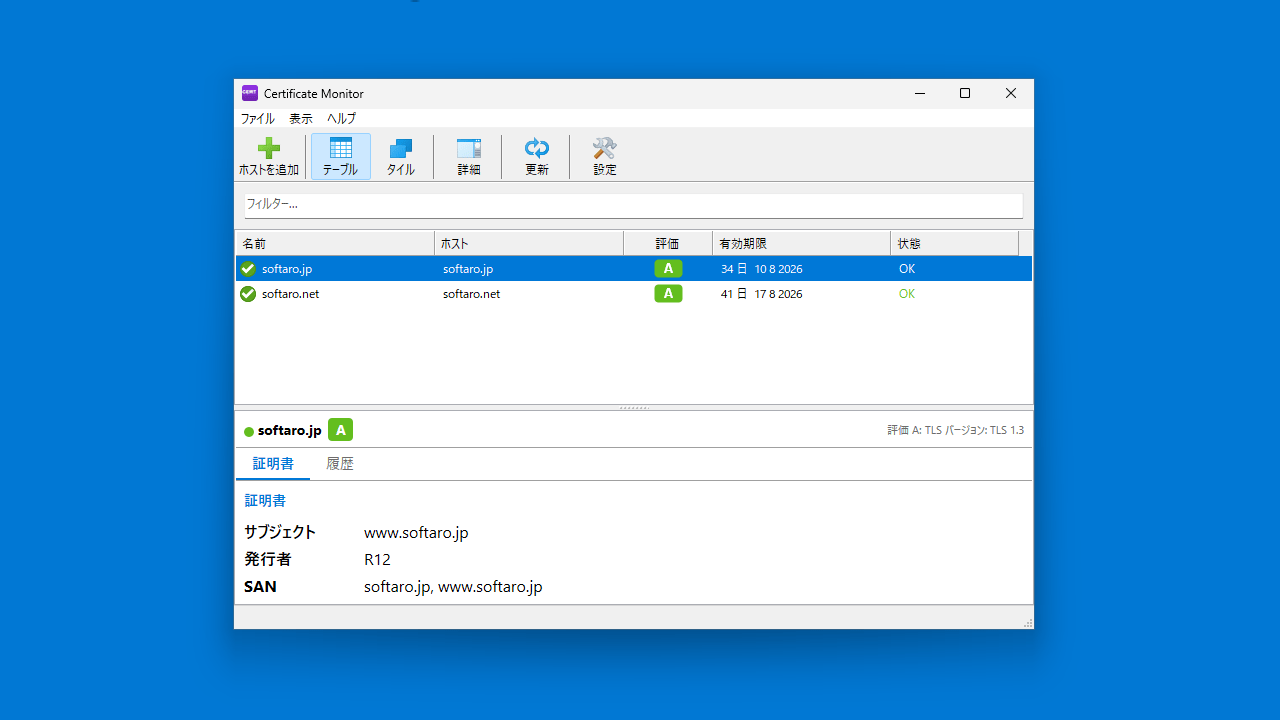Click the A grade badge in softaro.net row

668,293
